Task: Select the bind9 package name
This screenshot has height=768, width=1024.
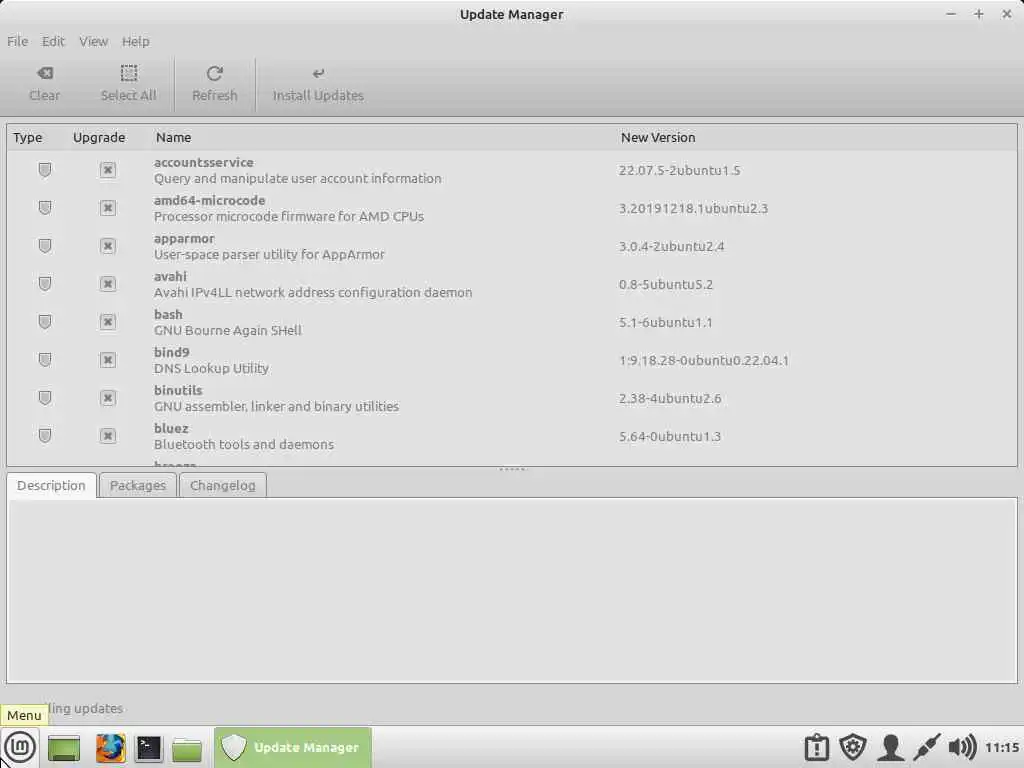Action: tap(172, 352)
